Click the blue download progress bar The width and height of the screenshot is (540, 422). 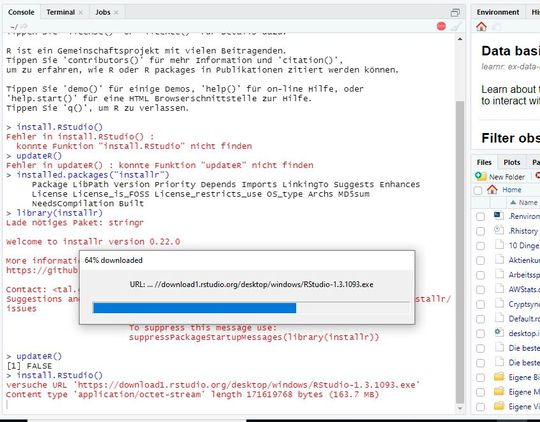195,308
